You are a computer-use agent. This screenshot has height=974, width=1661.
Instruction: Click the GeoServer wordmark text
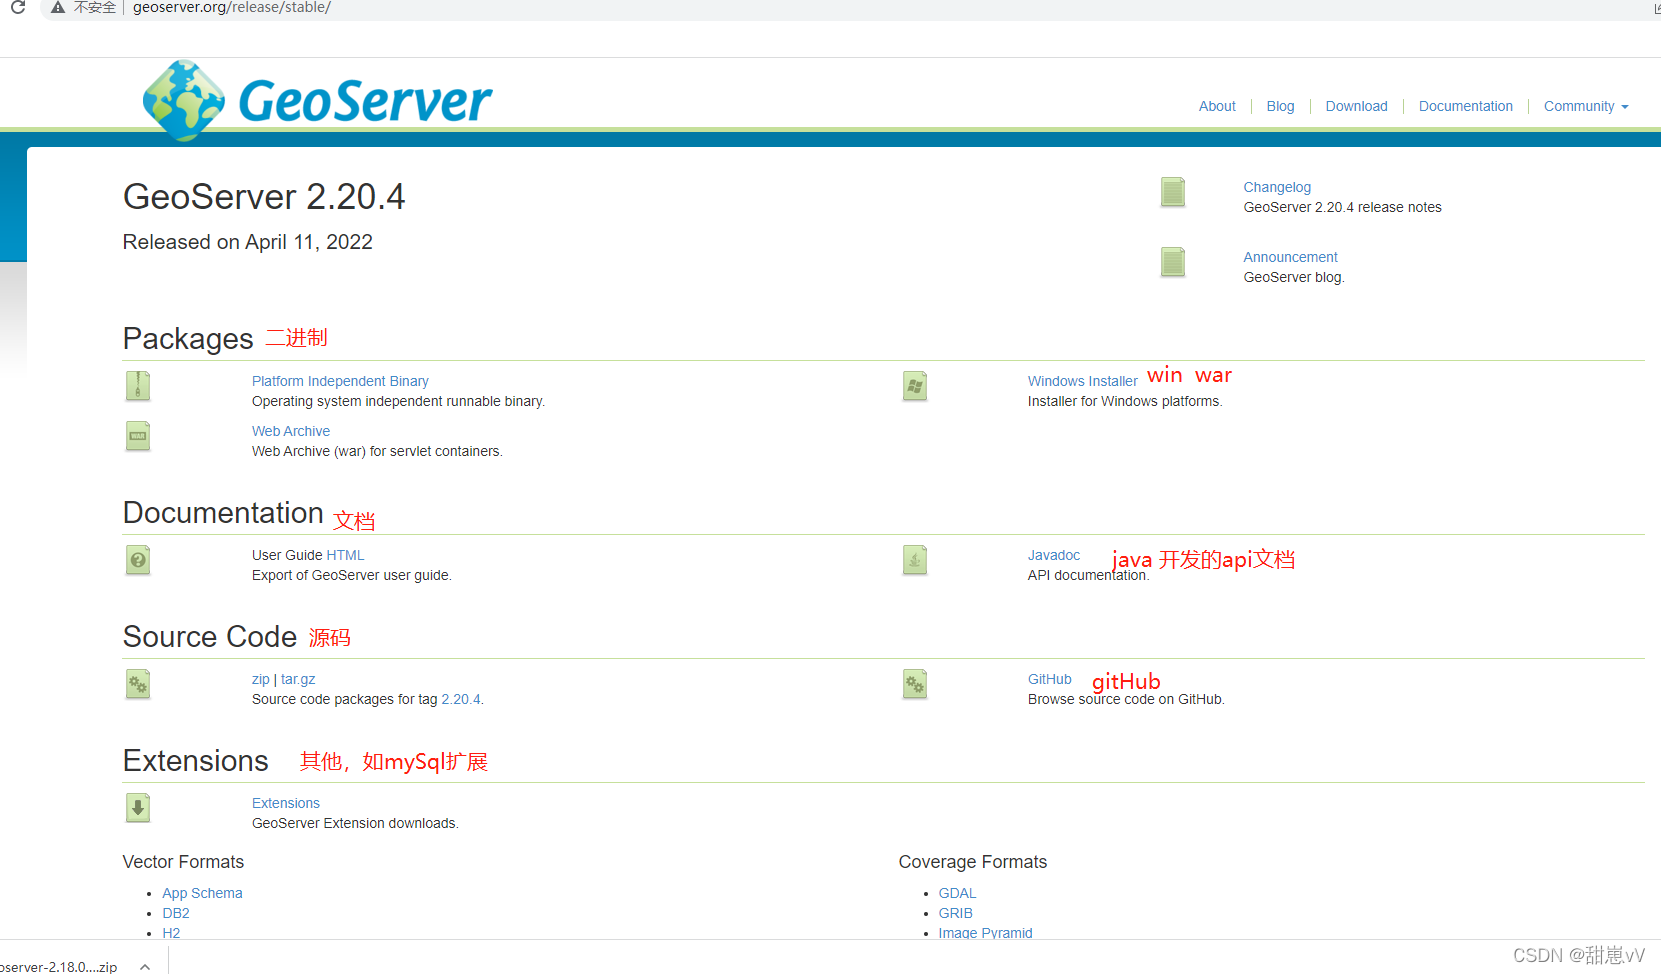click(365, 101)
